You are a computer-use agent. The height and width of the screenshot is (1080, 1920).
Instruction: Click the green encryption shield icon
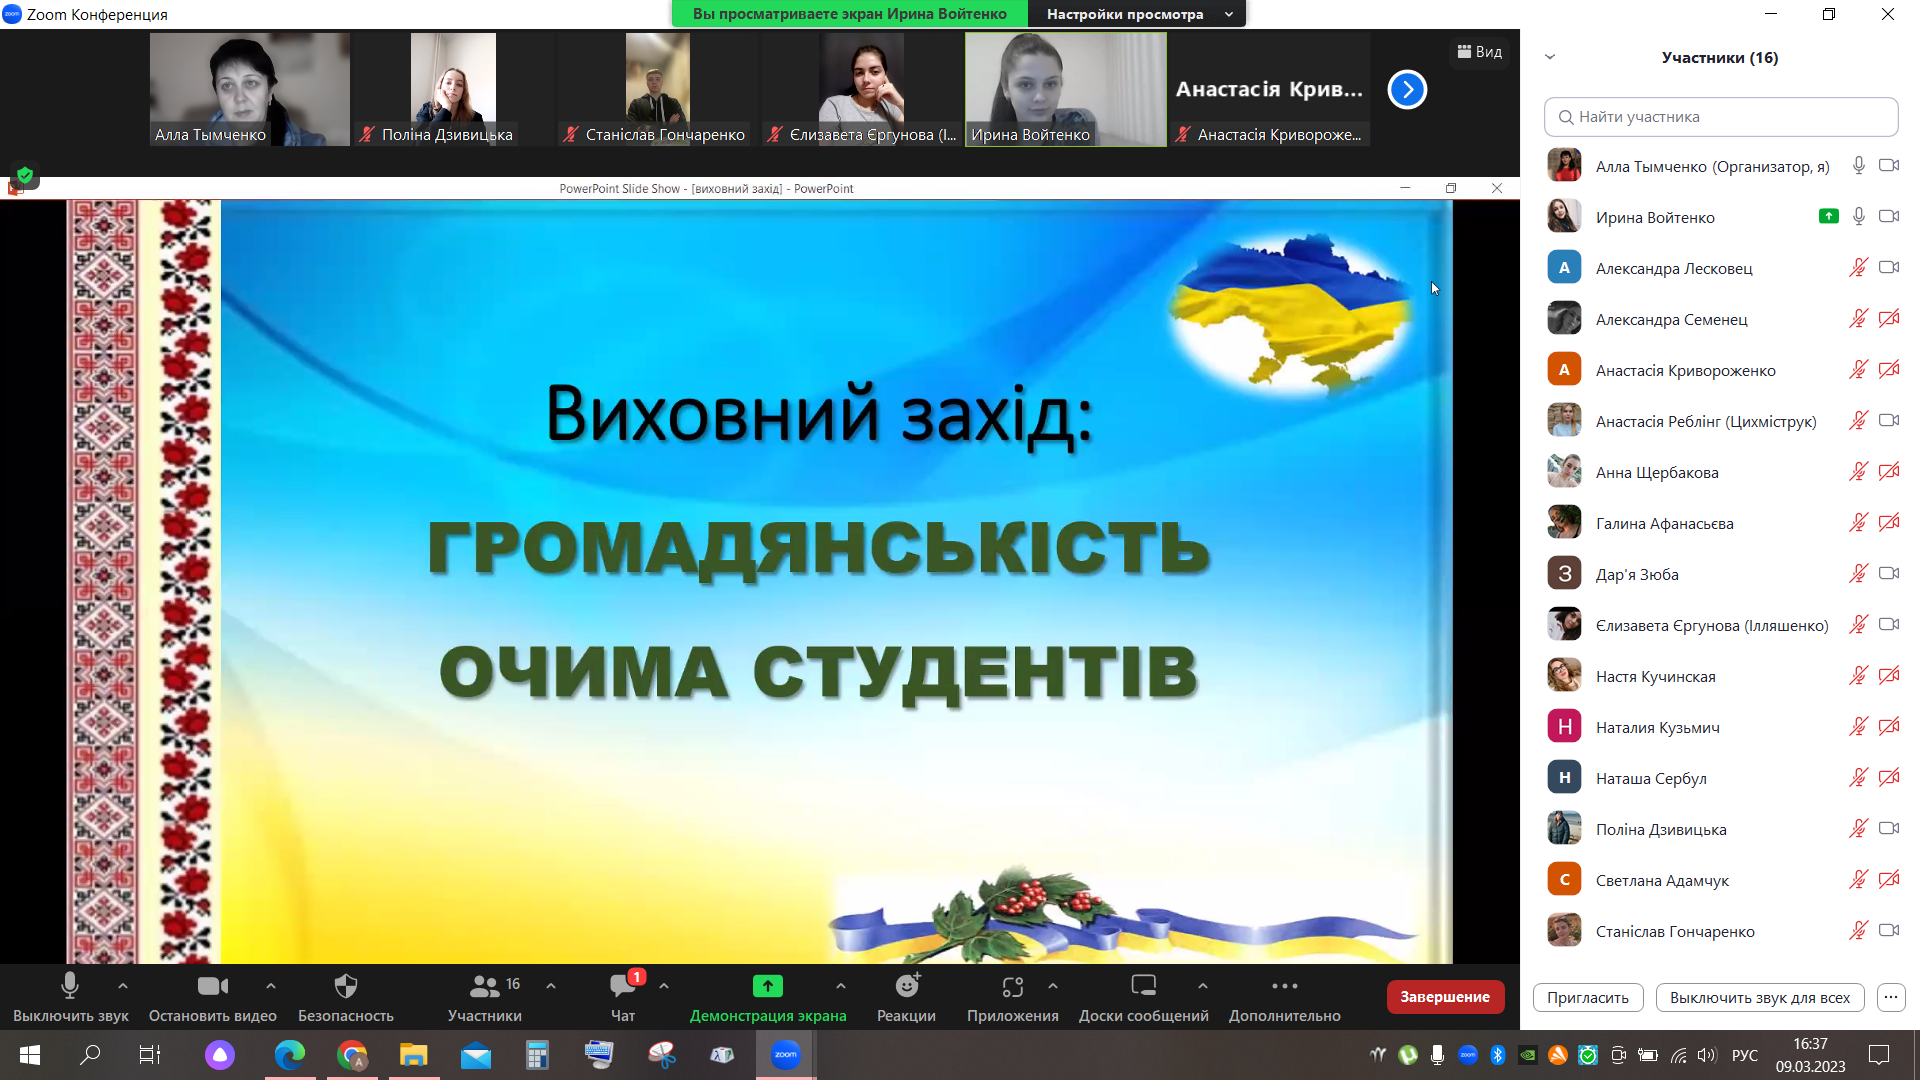[x=25, y=175]
